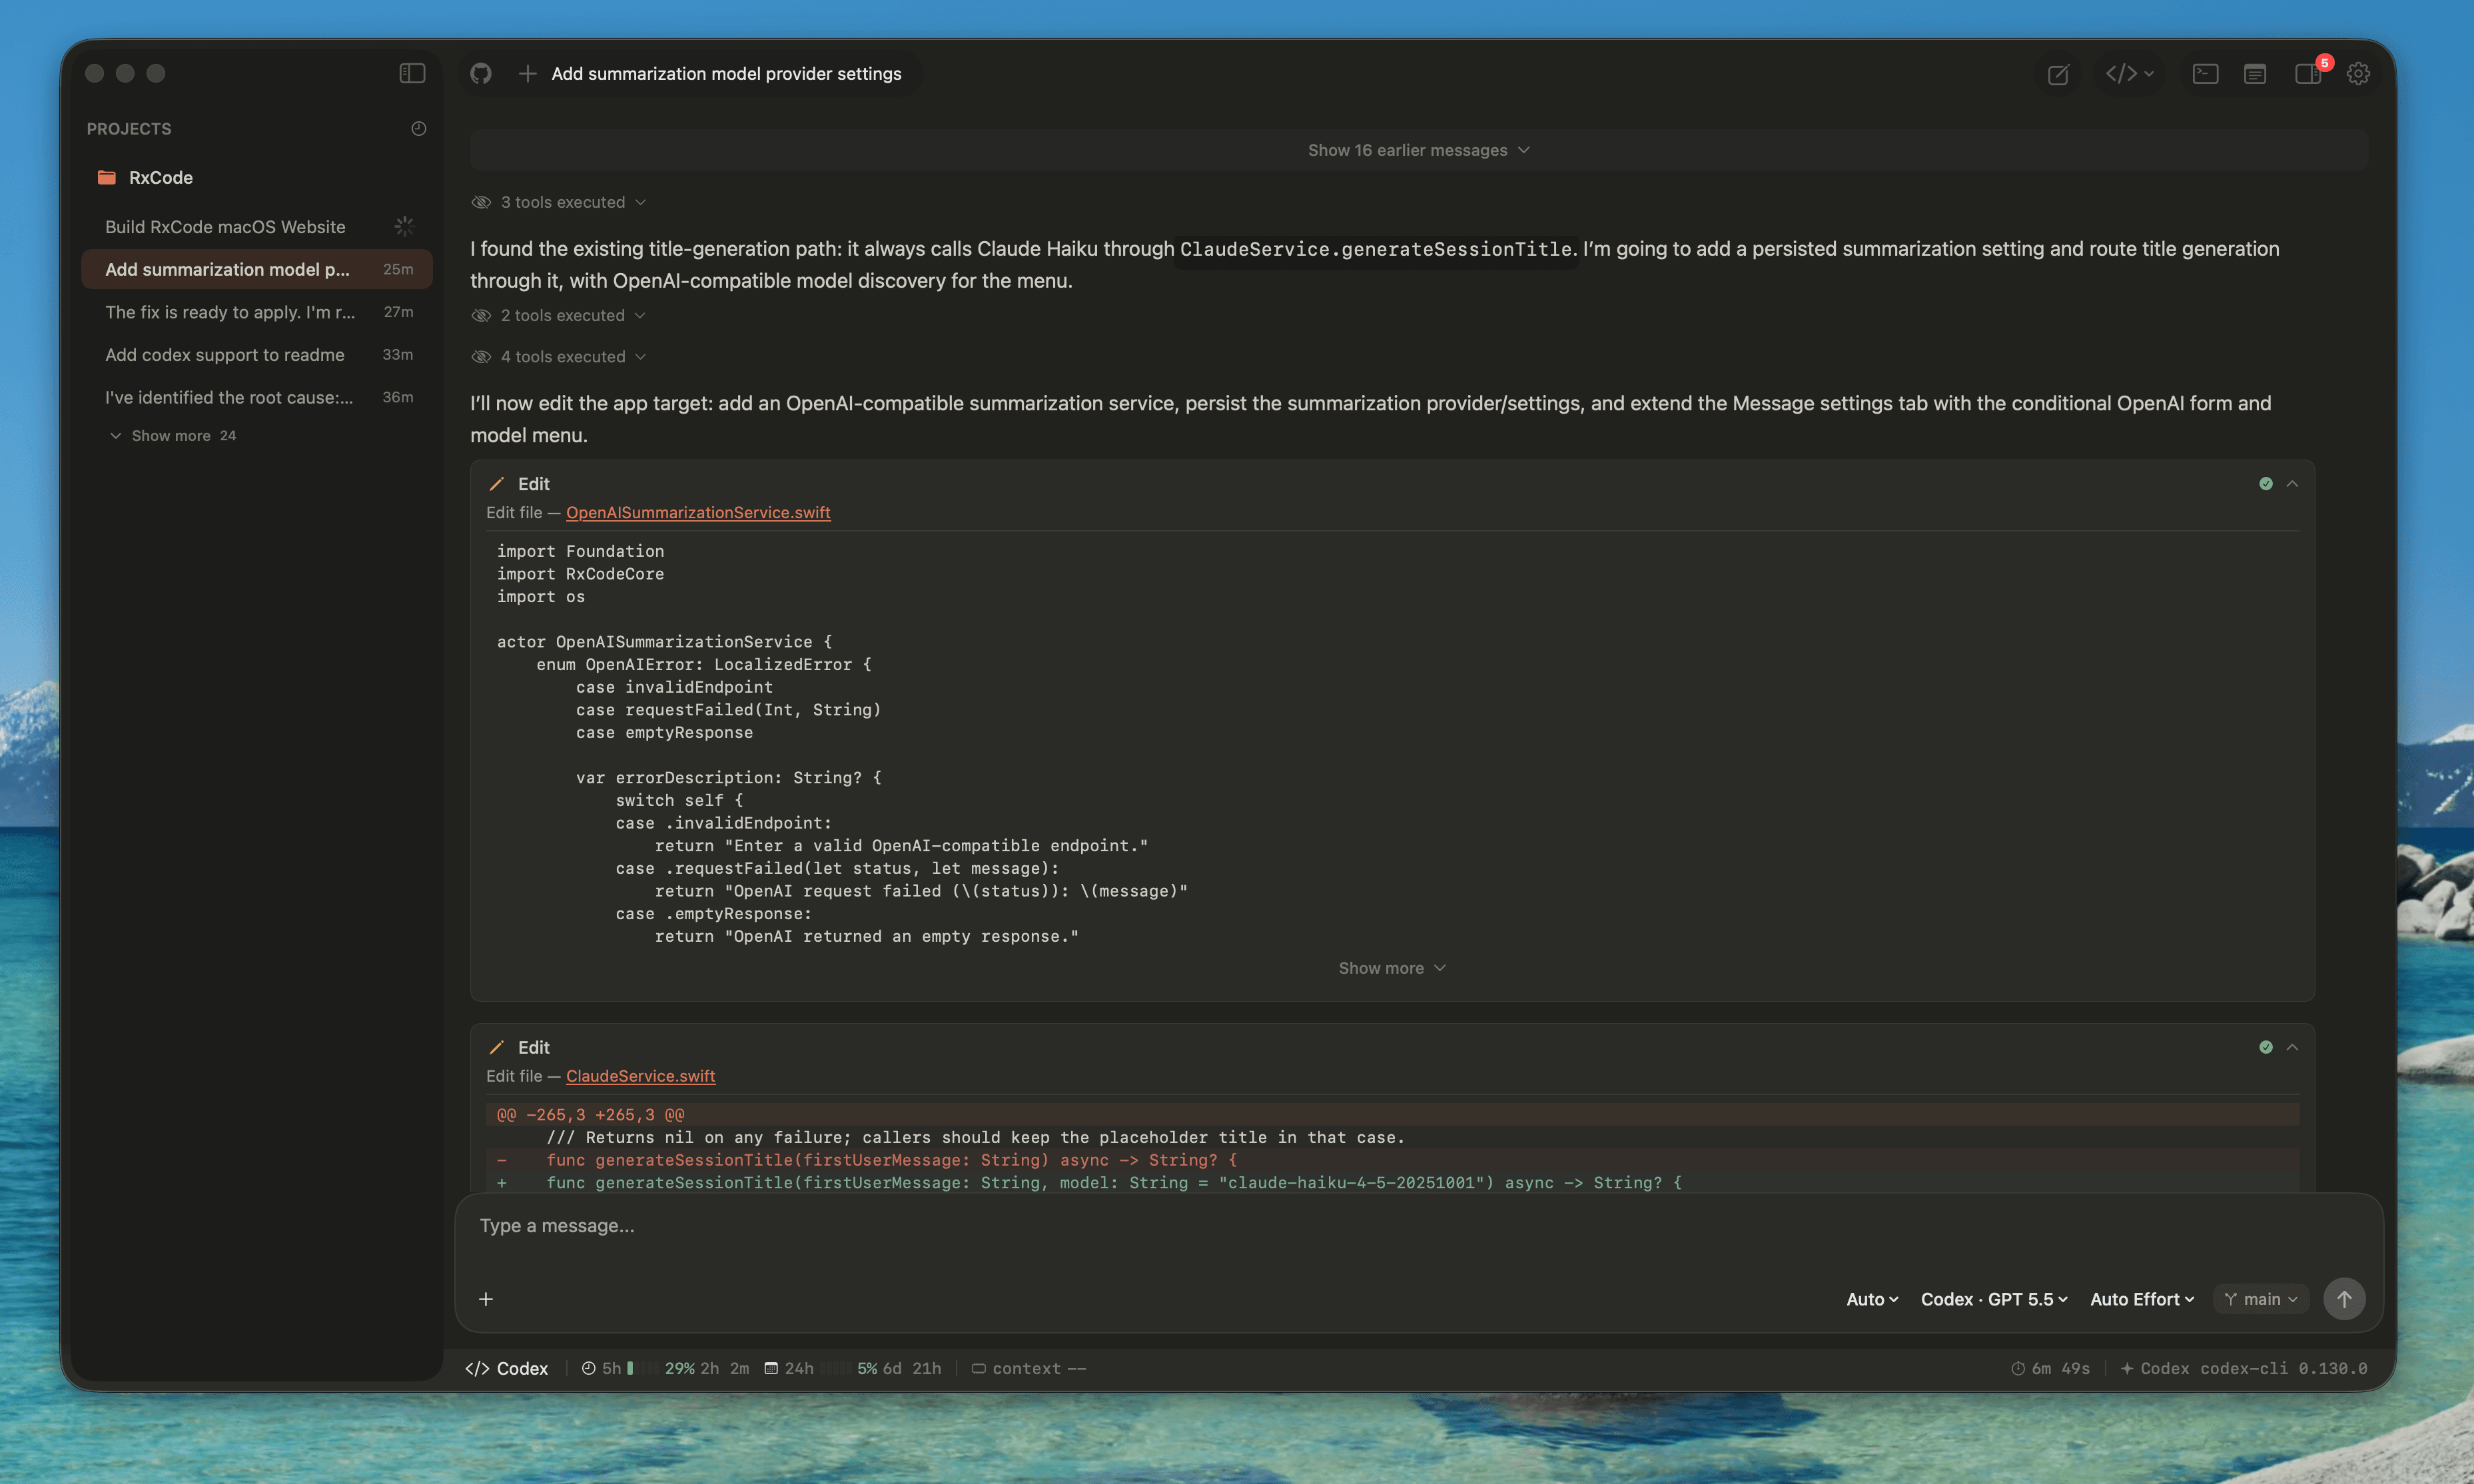This screenshot has height=1484, width=2474.
Task: Expand Show more 24 sessions in sidebar
Action: click(173, 436)
